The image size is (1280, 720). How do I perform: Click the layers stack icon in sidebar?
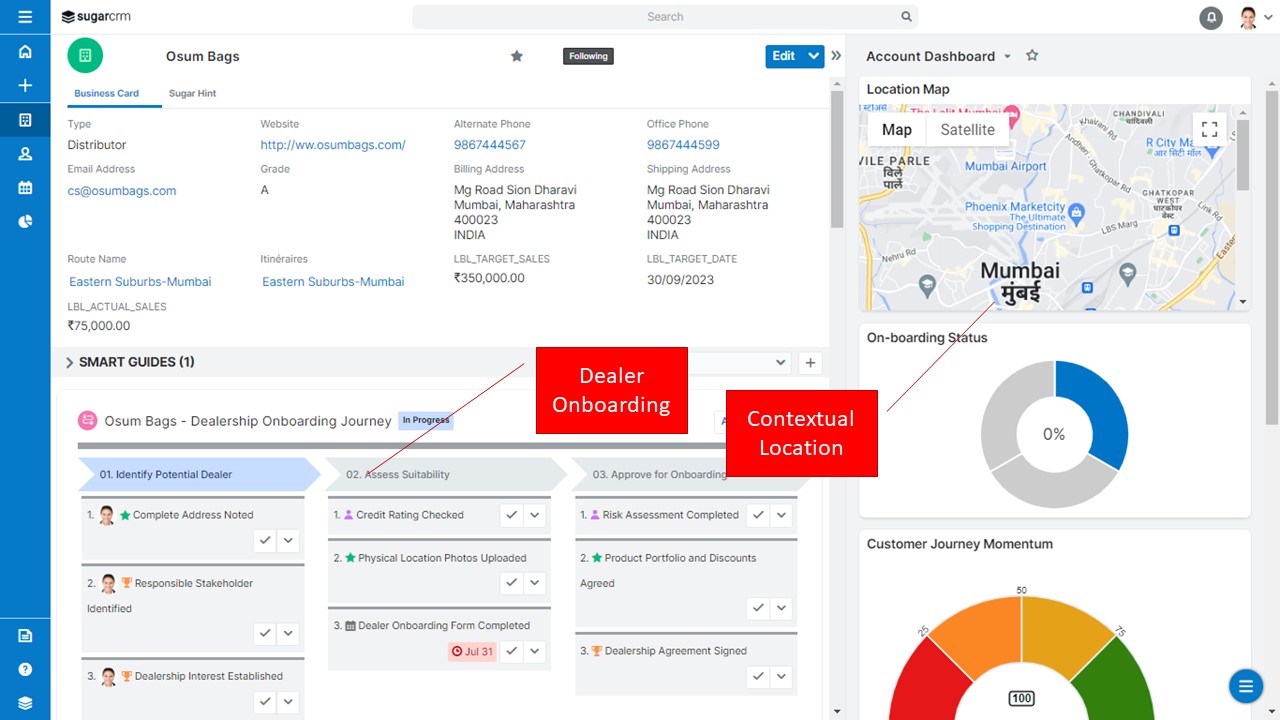25,704
